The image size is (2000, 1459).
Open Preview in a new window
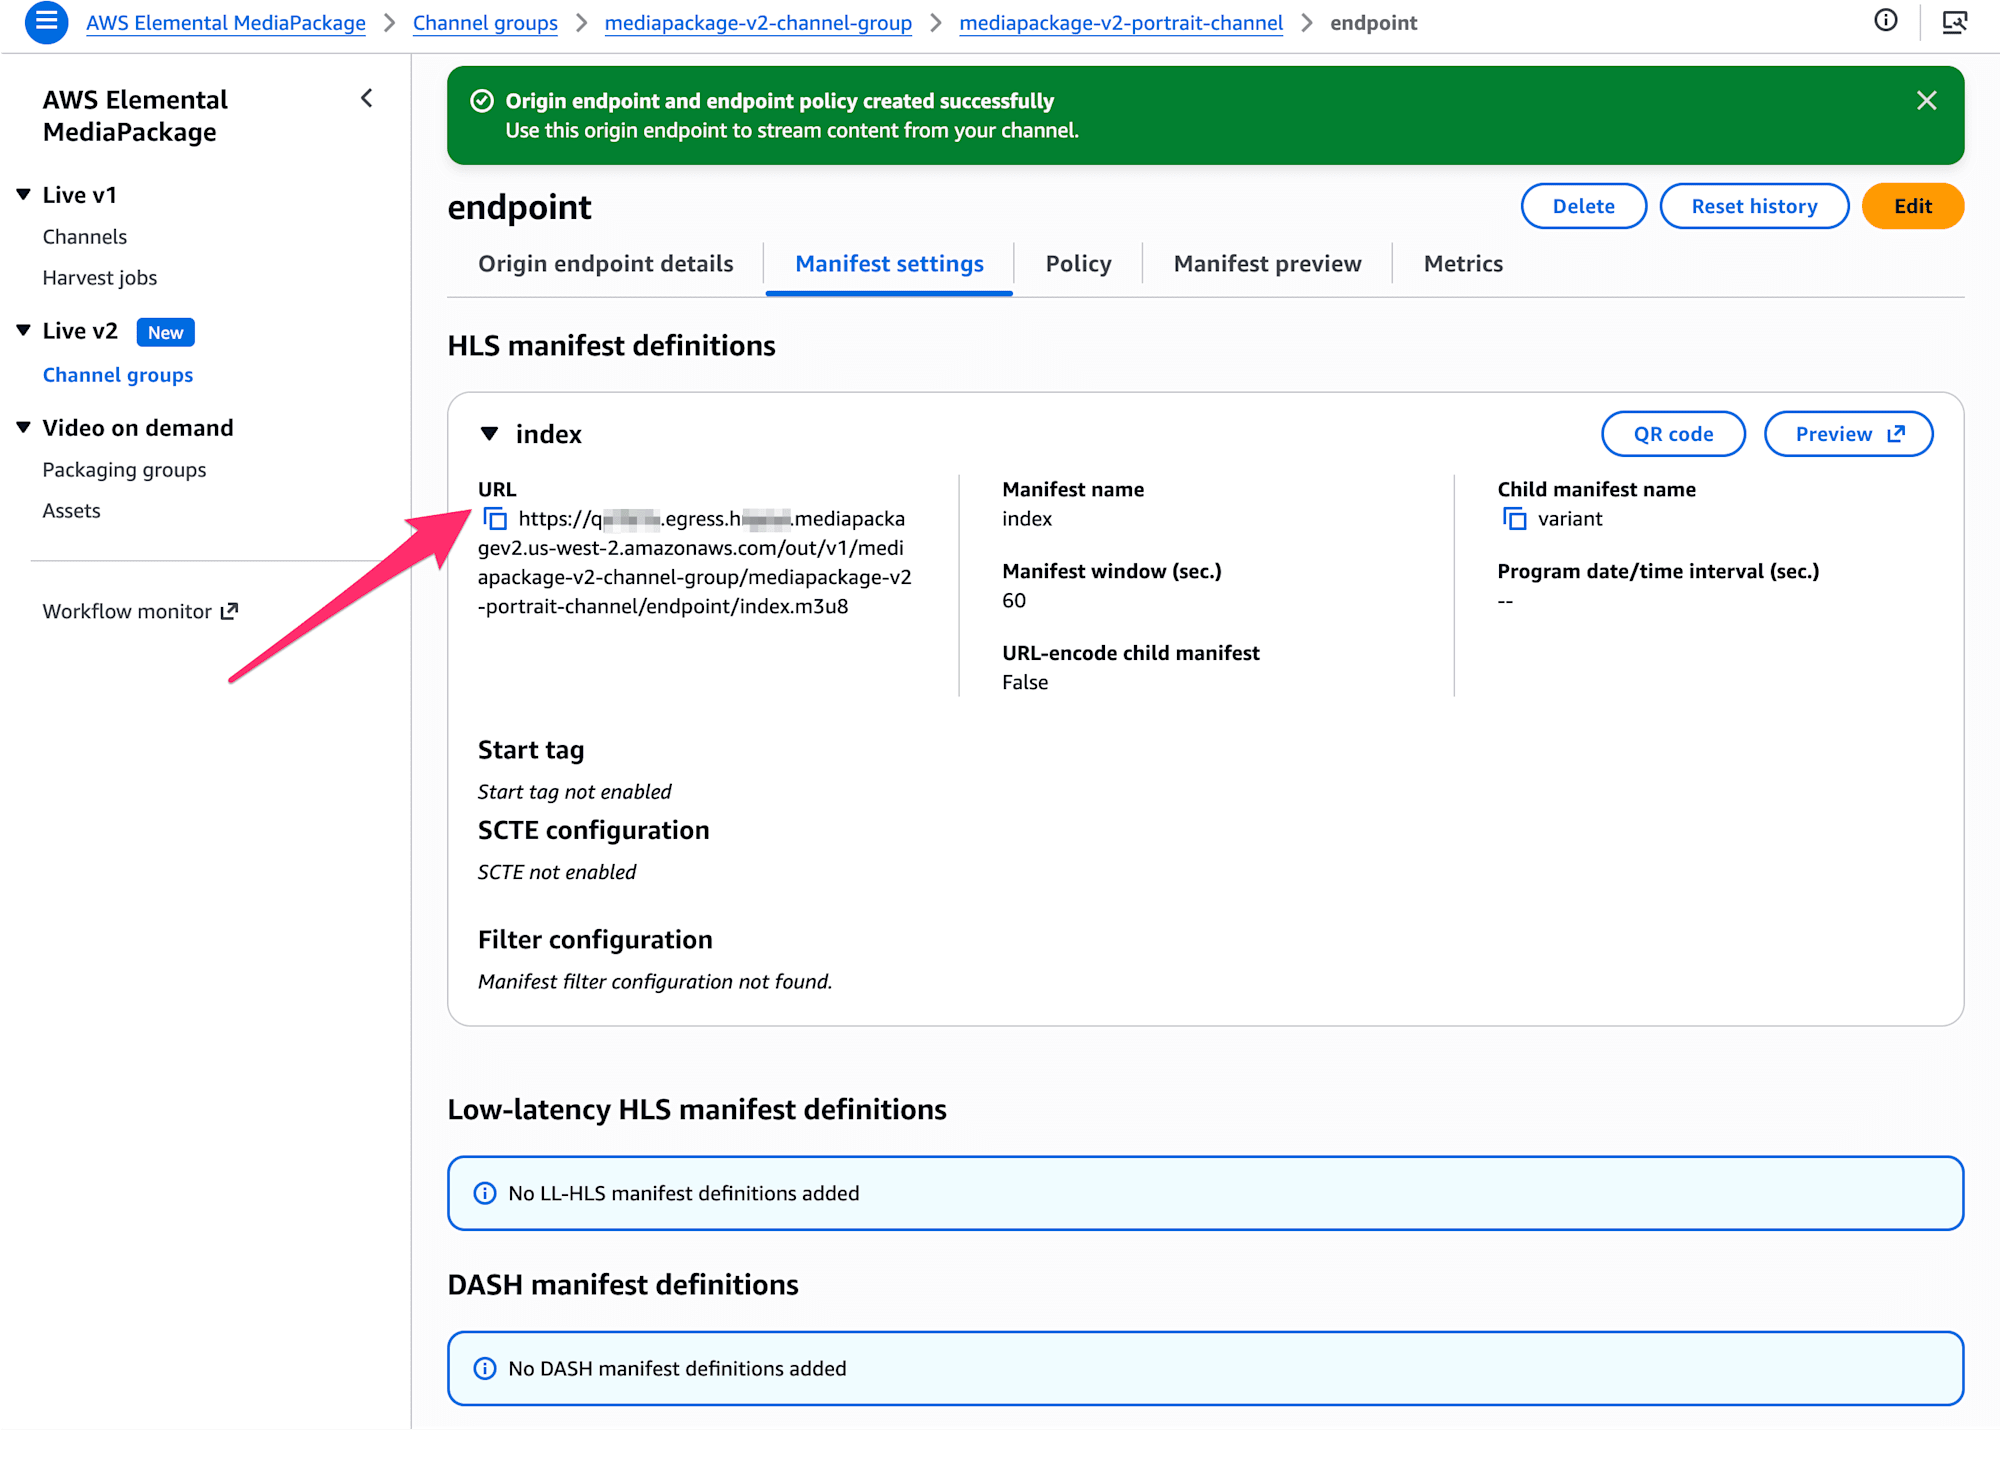point(1848,434)
